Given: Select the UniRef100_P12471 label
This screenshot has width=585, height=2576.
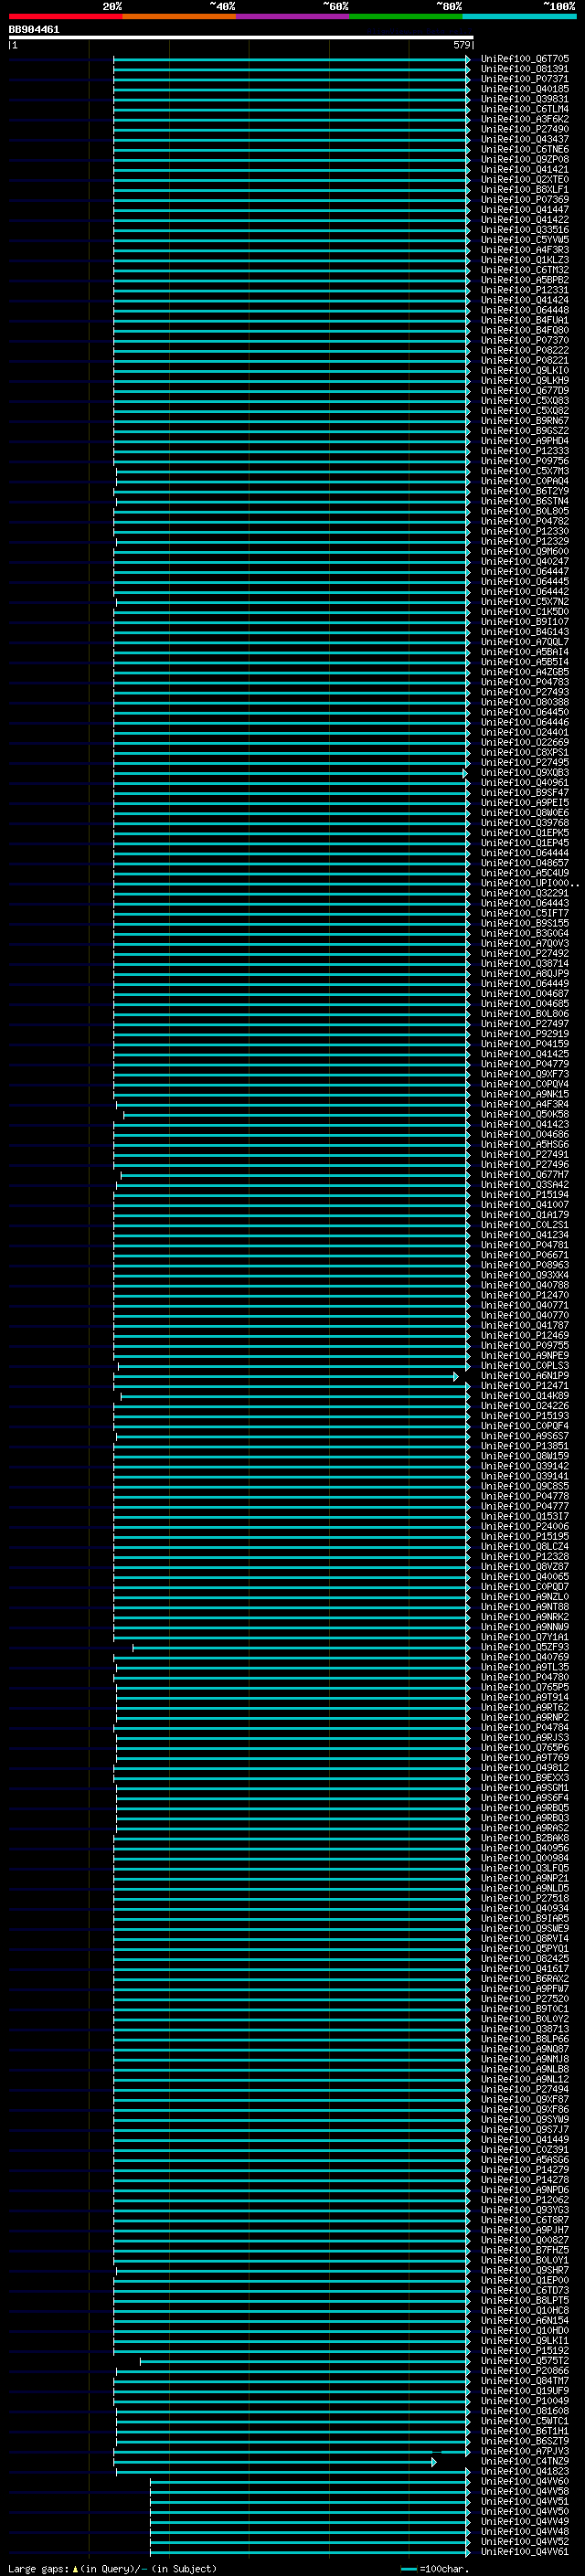Looking at the screenshot, I should 525,1386.
